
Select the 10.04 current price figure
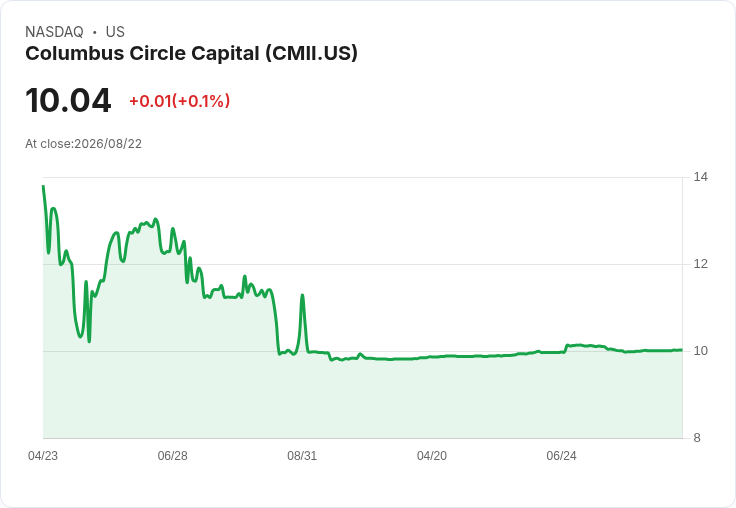click(68, 100)
